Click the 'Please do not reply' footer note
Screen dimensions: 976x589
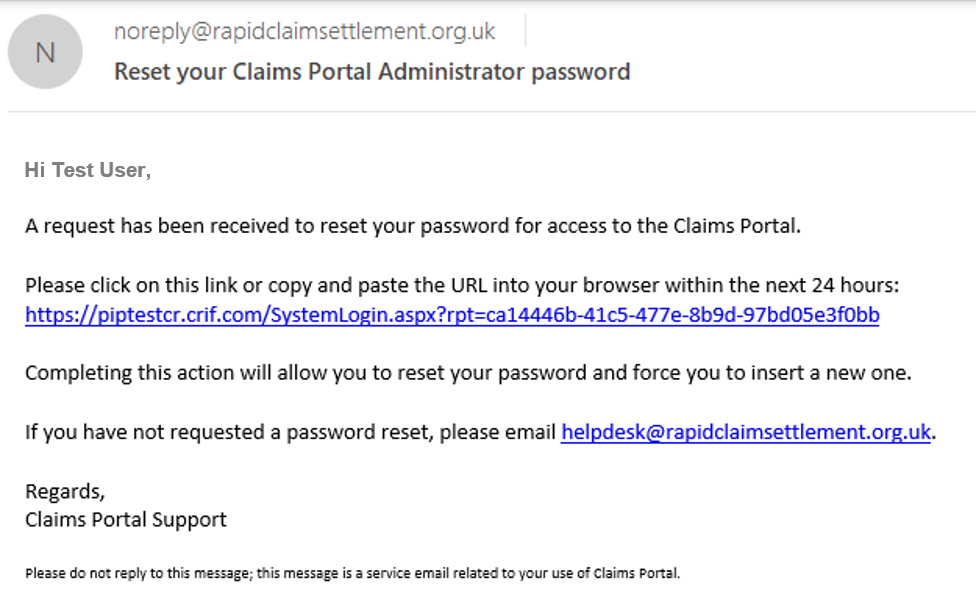(352, 573)
